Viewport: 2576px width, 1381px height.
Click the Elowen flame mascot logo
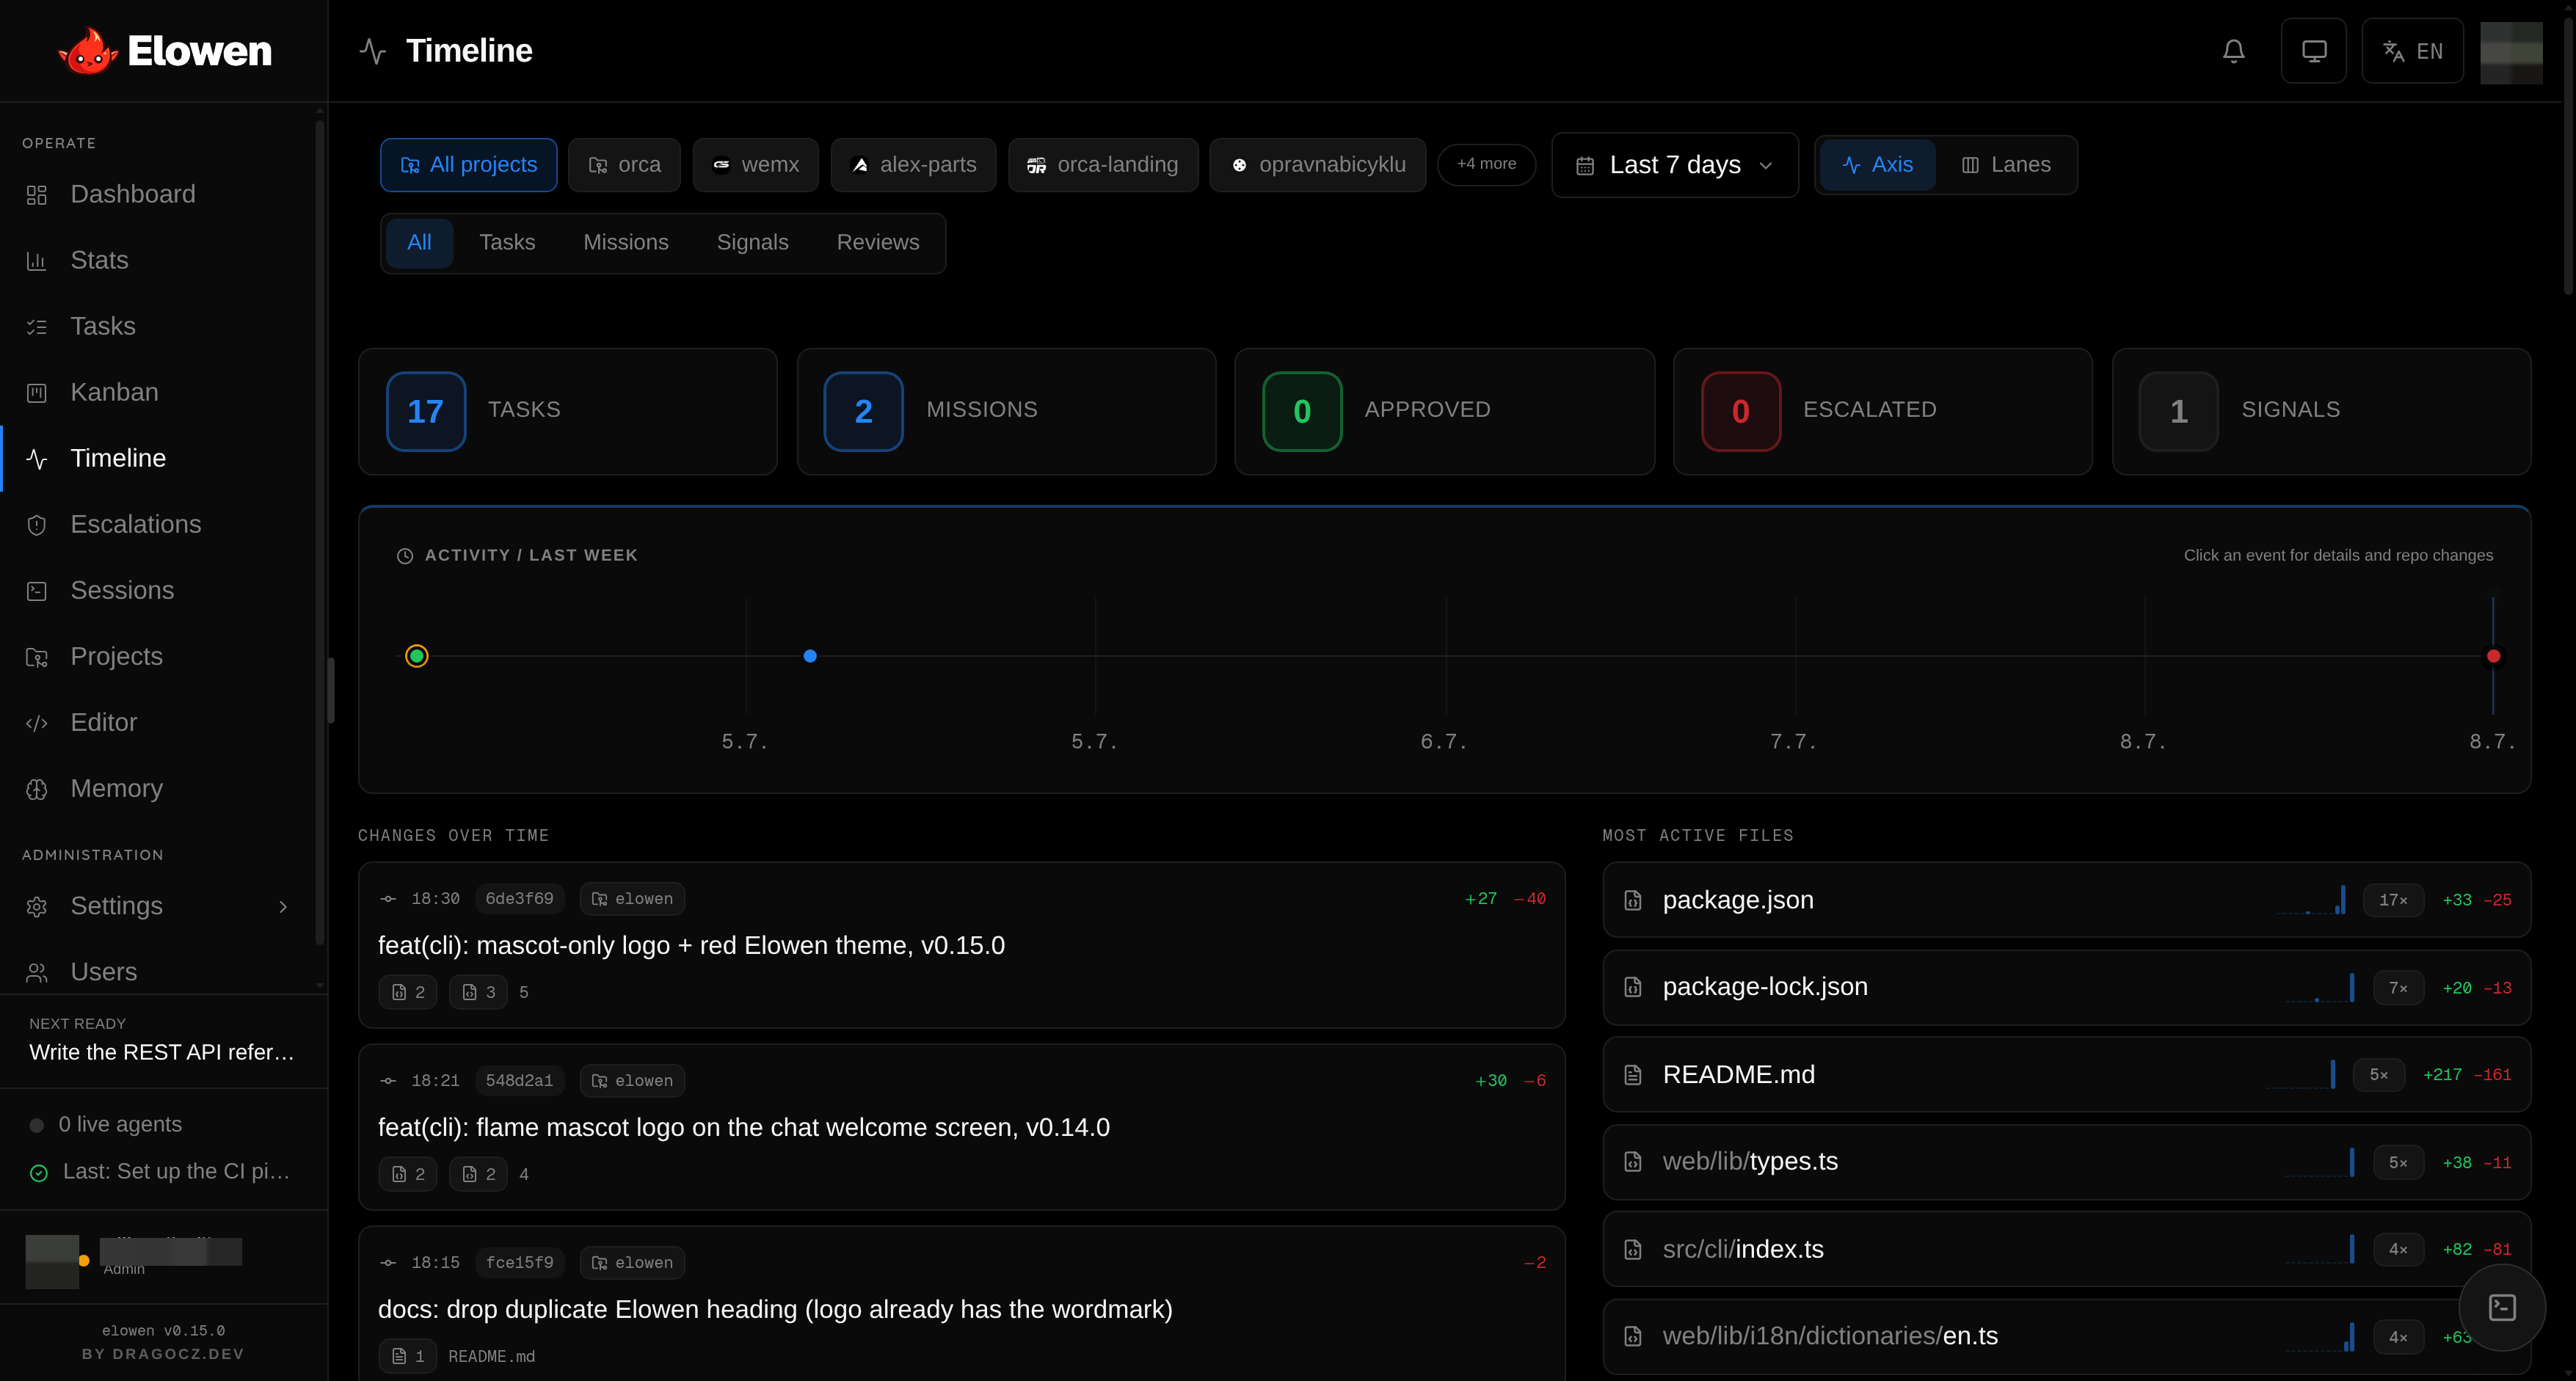coord(88,51)
